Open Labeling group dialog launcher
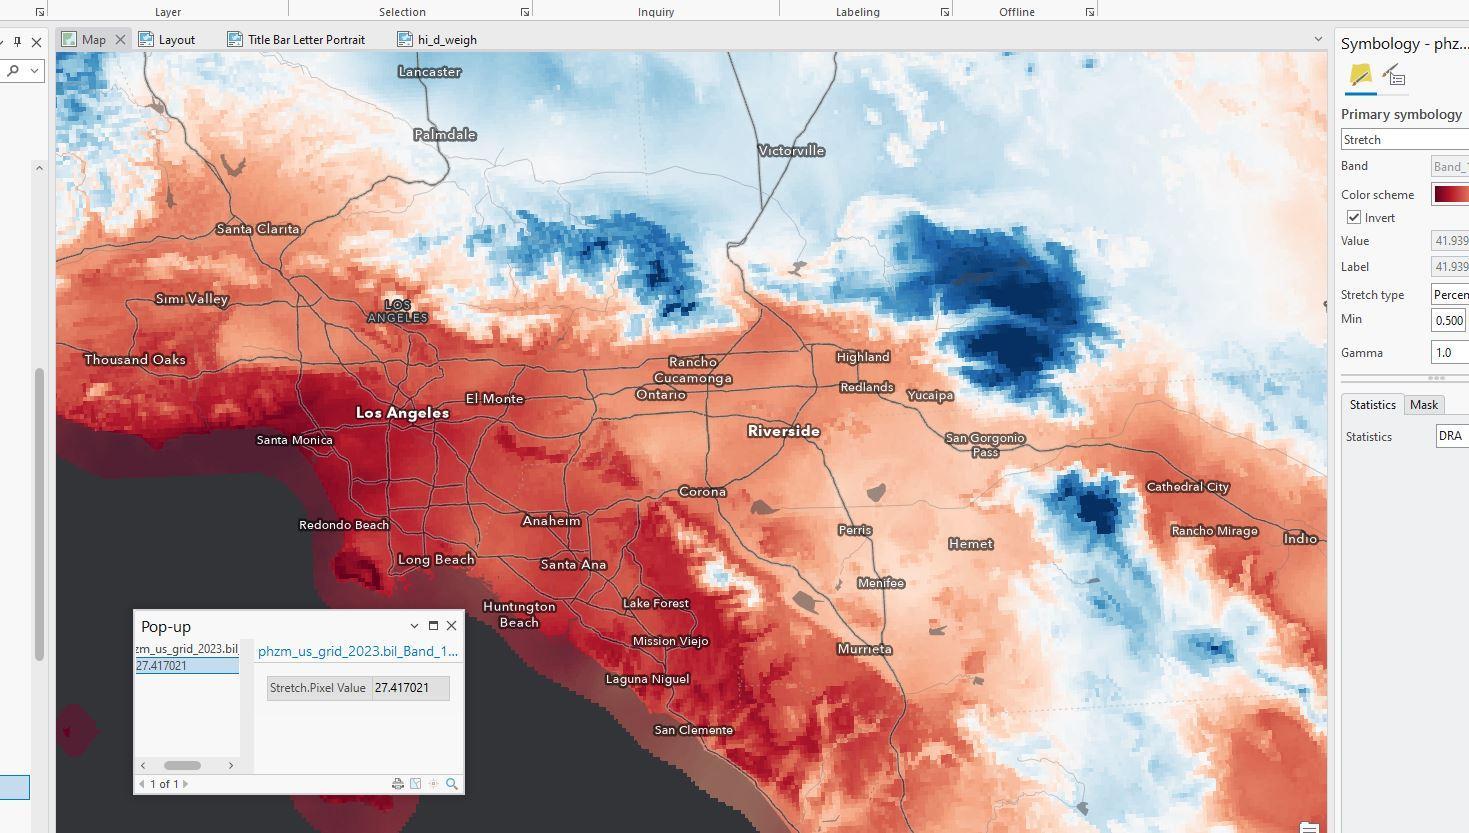 pyautogui.click(x=945, y=12)
